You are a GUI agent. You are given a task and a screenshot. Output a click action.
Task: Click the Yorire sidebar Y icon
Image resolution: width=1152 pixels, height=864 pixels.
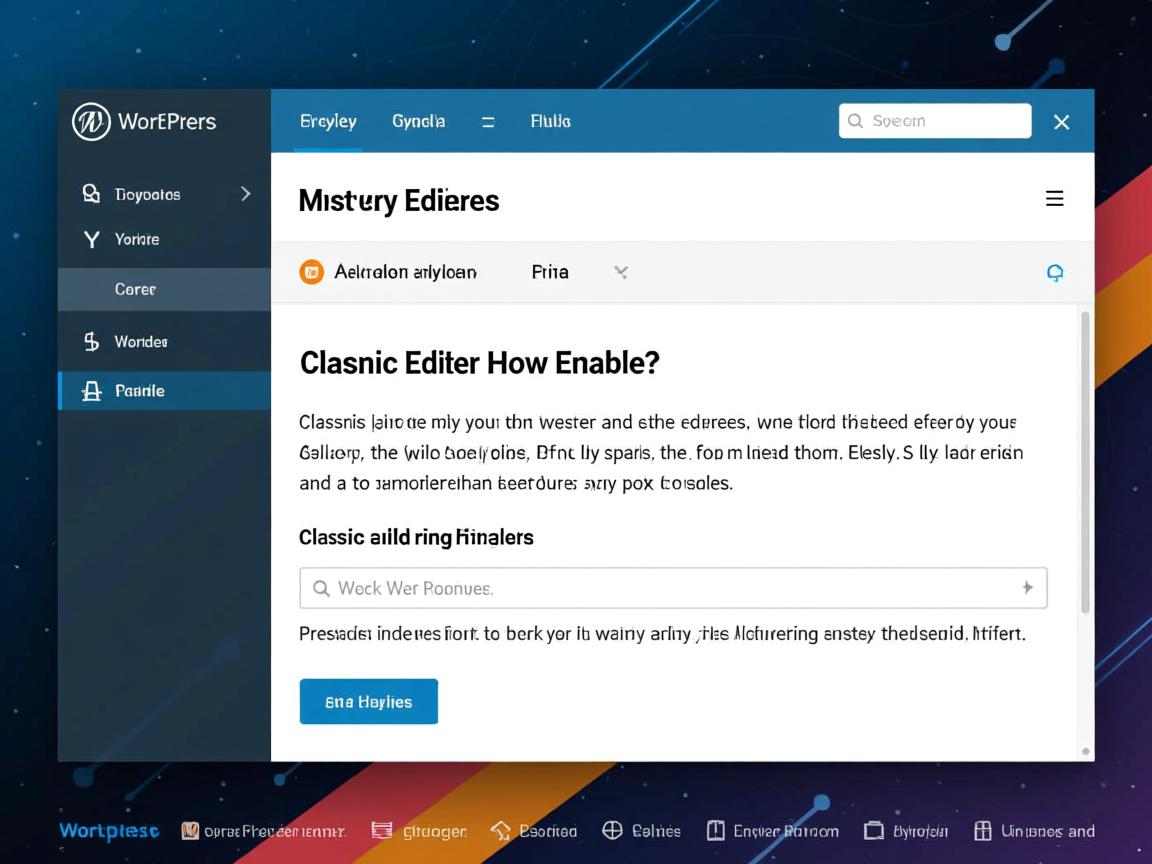(91, 240)
